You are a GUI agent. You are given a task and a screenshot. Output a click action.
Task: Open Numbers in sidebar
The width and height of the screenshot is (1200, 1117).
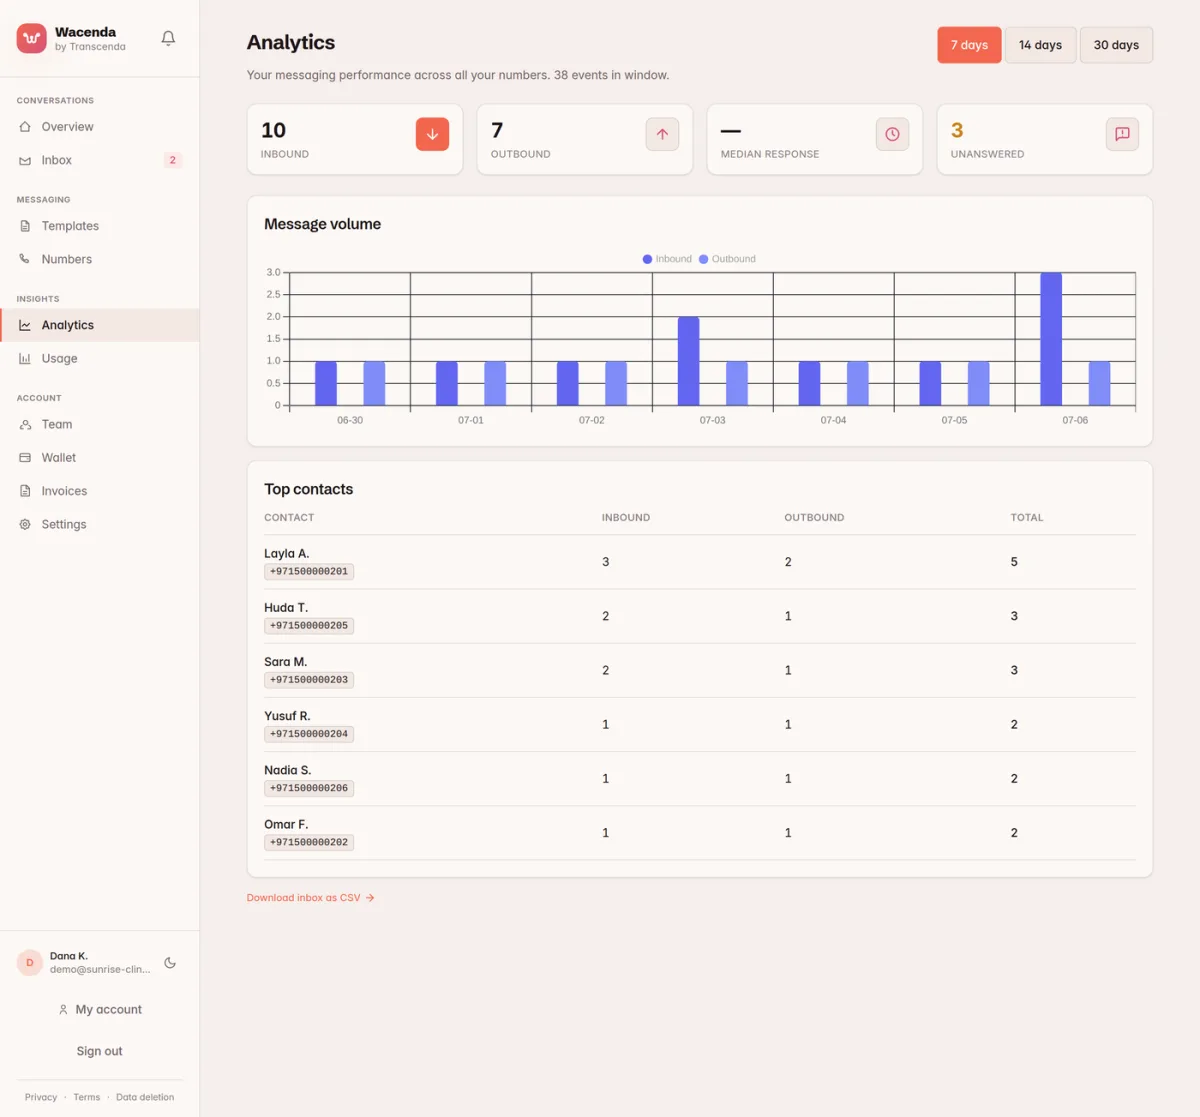pyautogui.click(x=100, y=259)
